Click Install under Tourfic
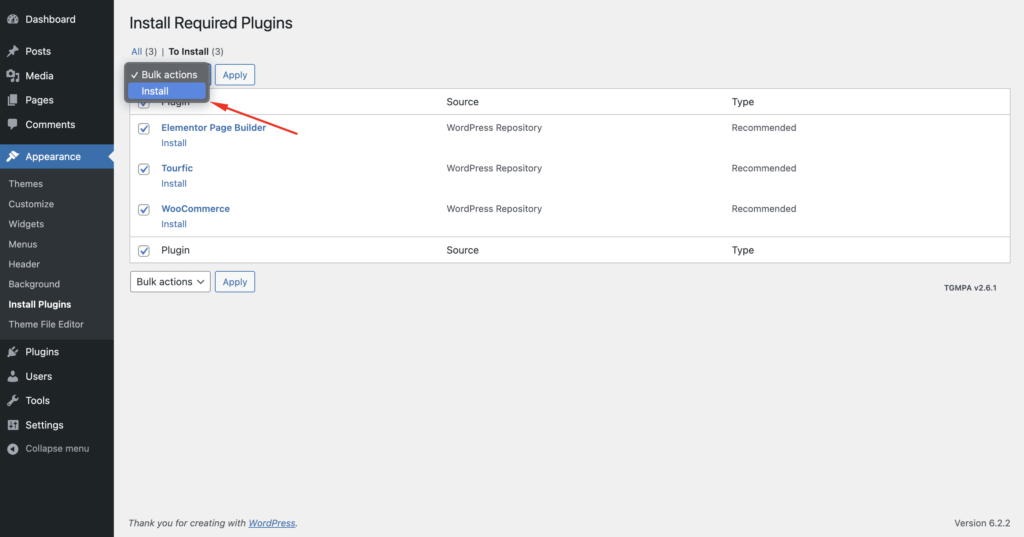 click(x=174, y=184)
